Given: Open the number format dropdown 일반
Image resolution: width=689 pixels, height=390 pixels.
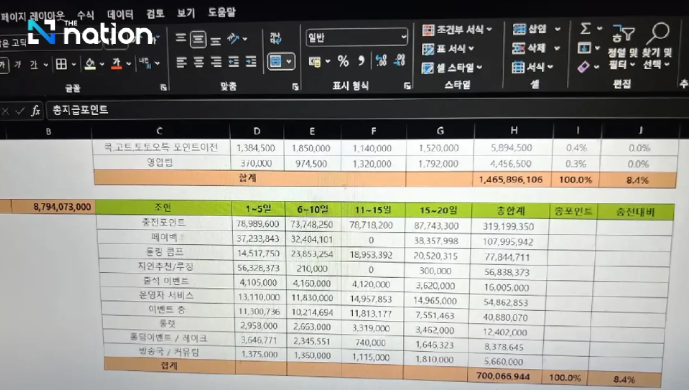Looking at the screenshot, I should coord(356,38).
